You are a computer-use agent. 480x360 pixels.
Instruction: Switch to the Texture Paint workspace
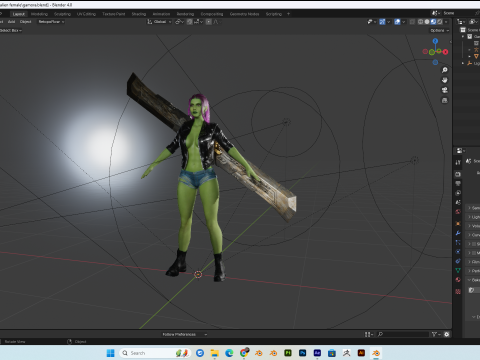coord(114,14)
